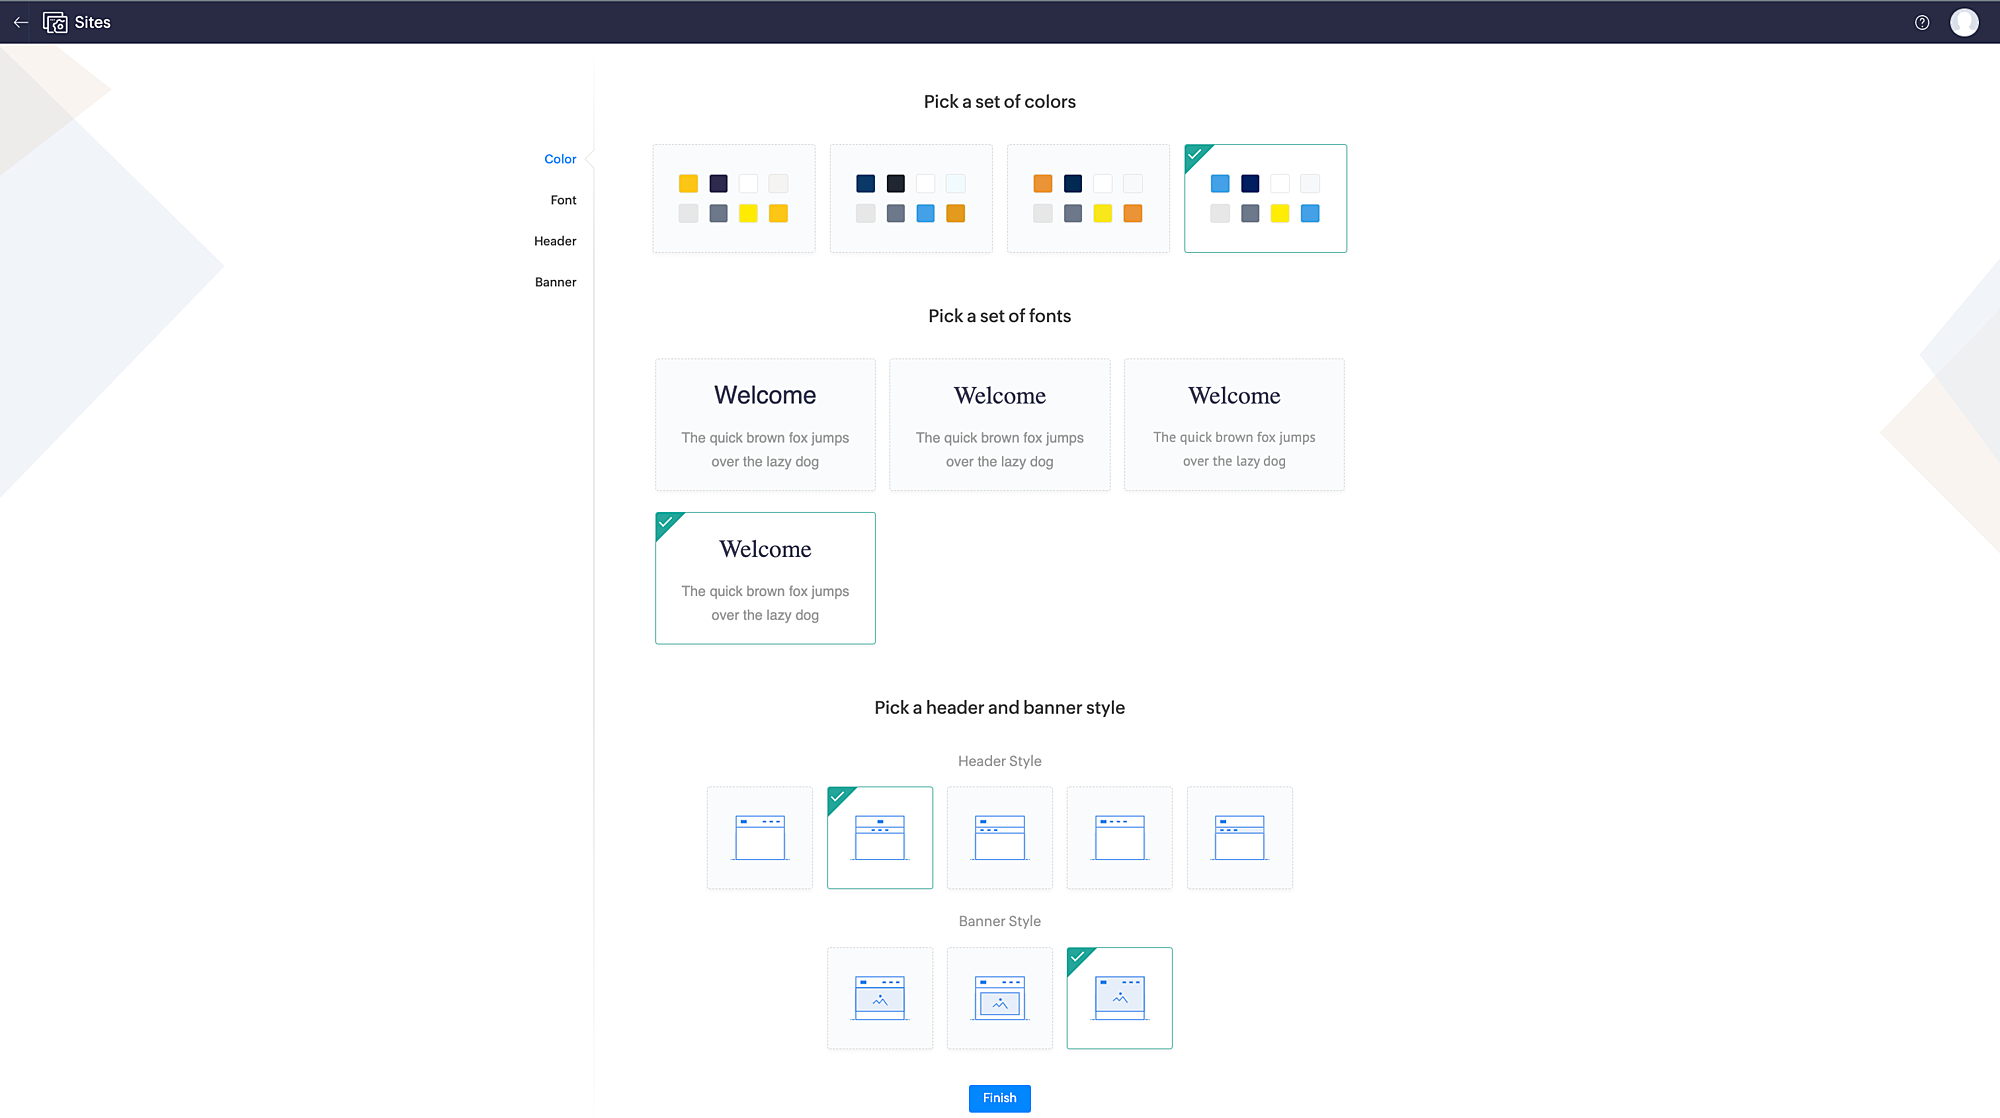The height and width of the screenshot is (1118, 2000).
Task: Click the checked second header style
Action: point(880,838)
